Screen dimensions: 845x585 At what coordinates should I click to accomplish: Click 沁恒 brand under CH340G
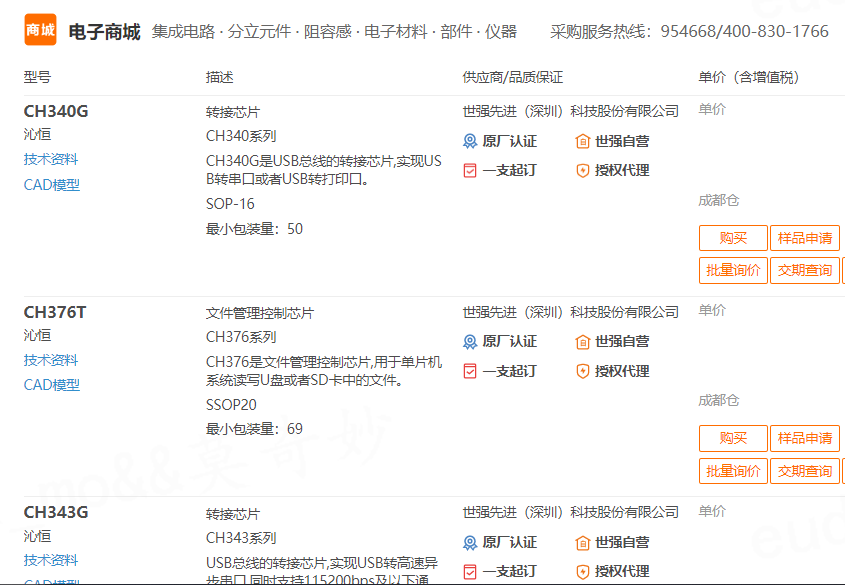pyautogui.click(x=37, y=134)
